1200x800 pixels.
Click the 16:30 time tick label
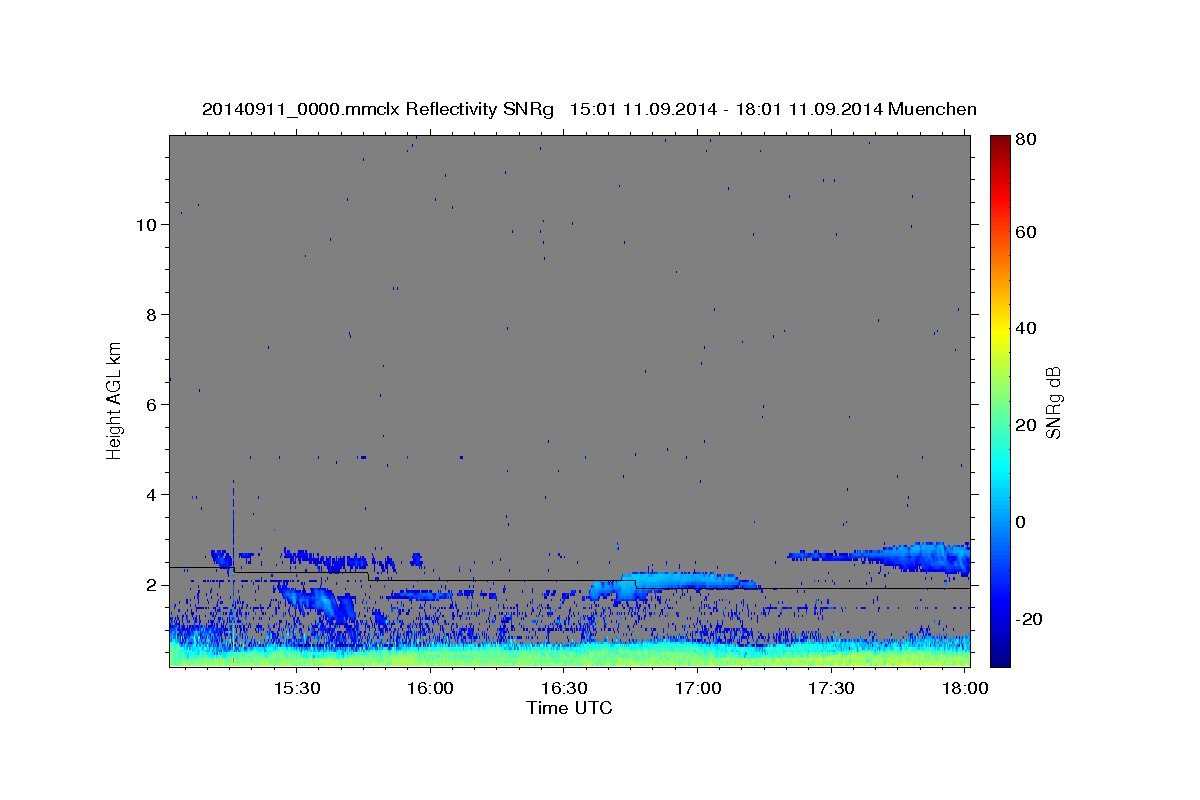(x=564, y=688)
